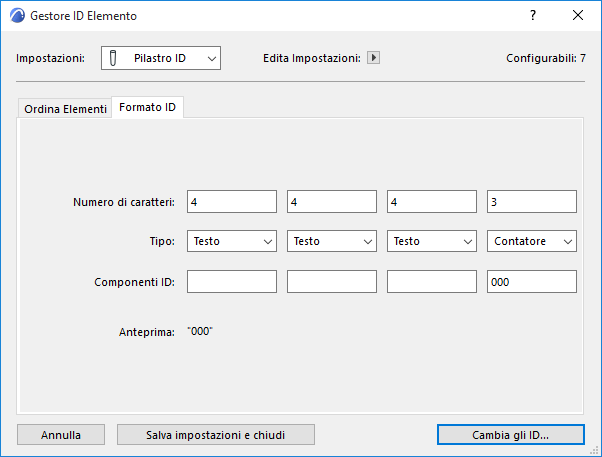Click the help question mark icon
This screenshot has height=457, width=602.
pos(533,16)
